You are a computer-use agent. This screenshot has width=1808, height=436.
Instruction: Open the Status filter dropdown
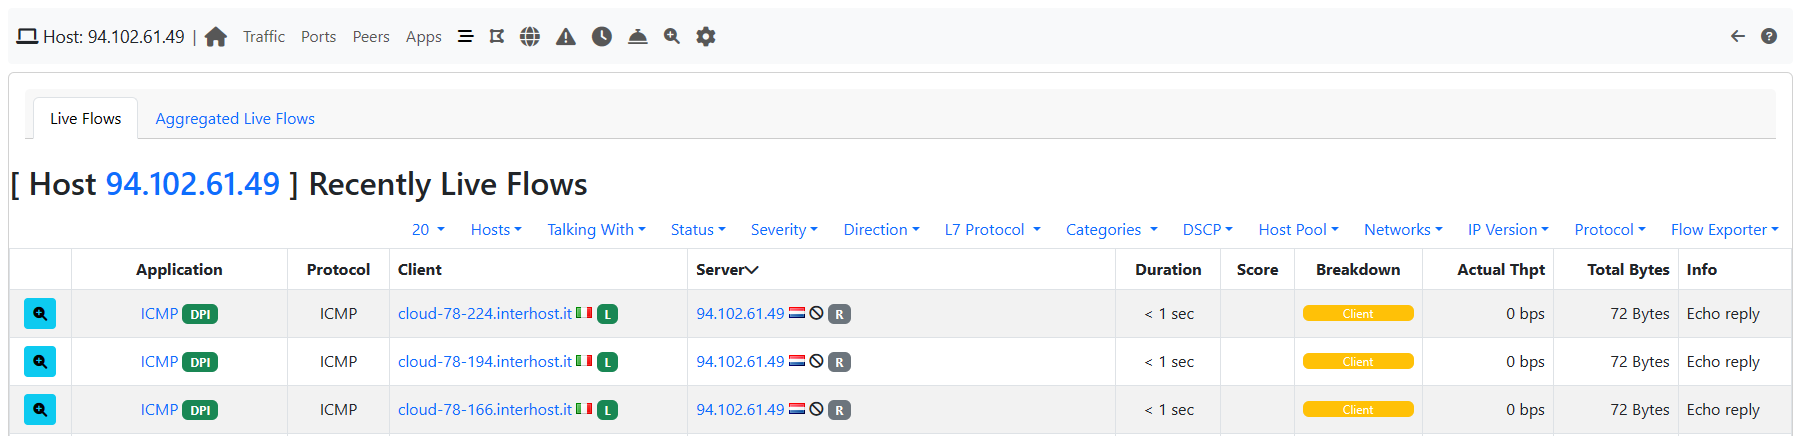click(x=698, y=229)
